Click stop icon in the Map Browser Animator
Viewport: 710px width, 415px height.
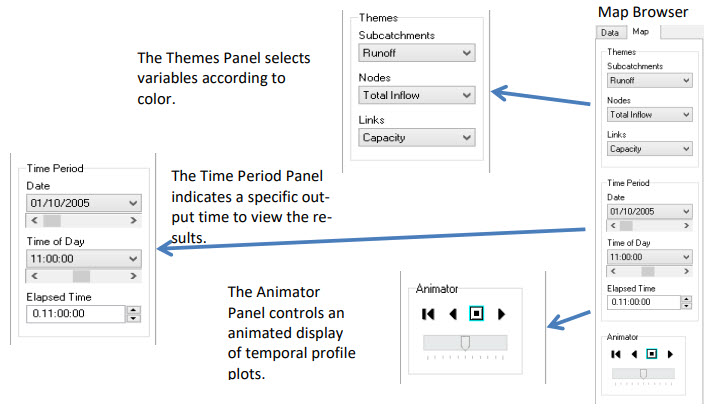tap(652, 354)
